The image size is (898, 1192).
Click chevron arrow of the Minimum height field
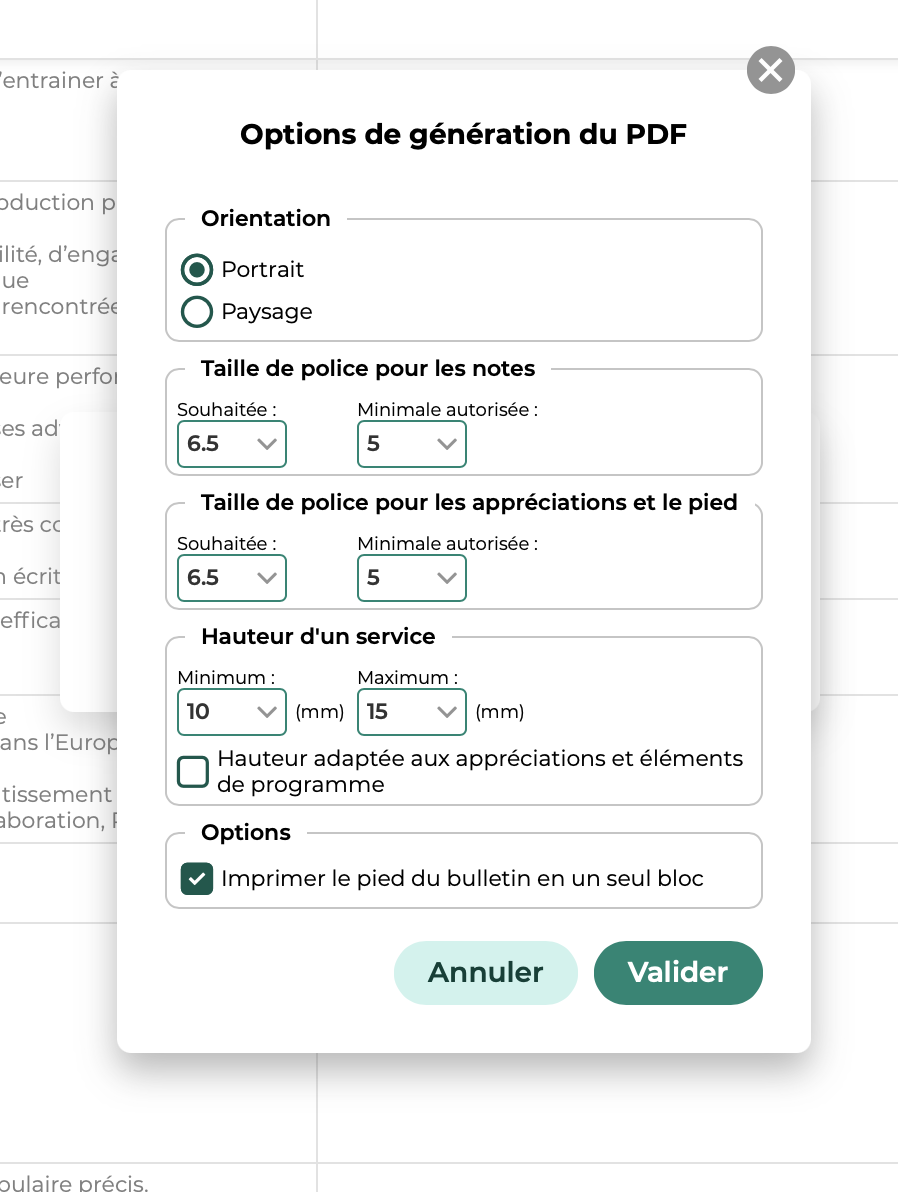pos(267,712)
